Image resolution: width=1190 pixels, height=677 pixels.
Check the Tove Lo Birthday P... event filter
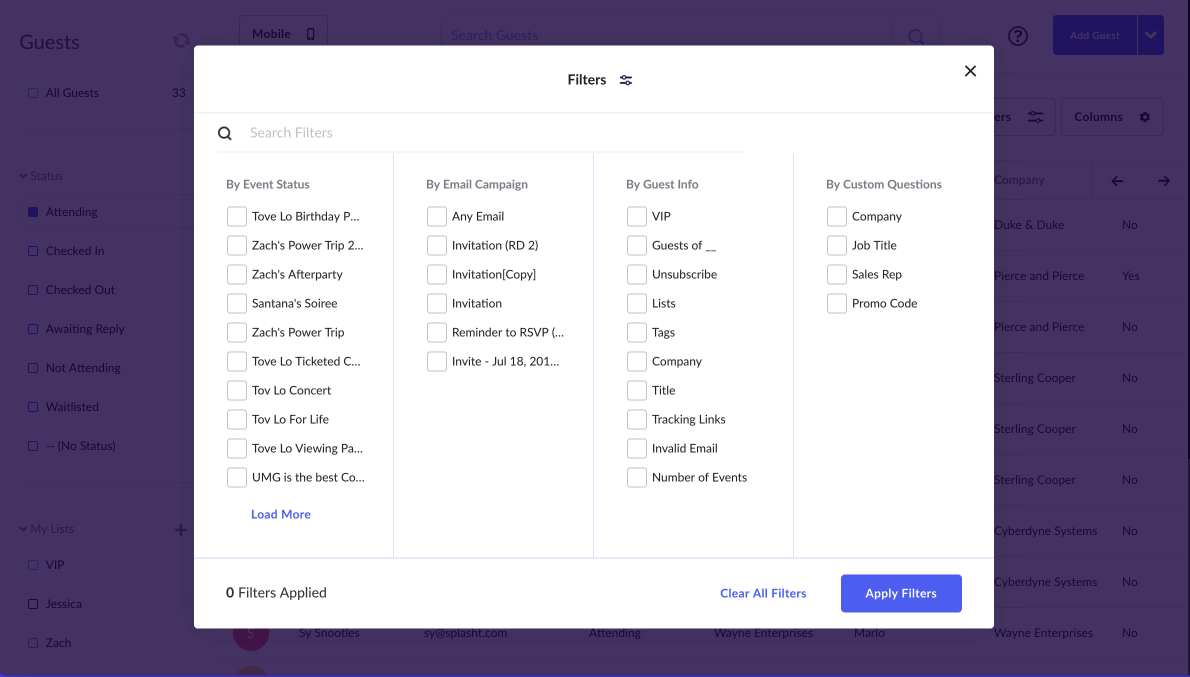pyautogui.click(x=237, y=216)
